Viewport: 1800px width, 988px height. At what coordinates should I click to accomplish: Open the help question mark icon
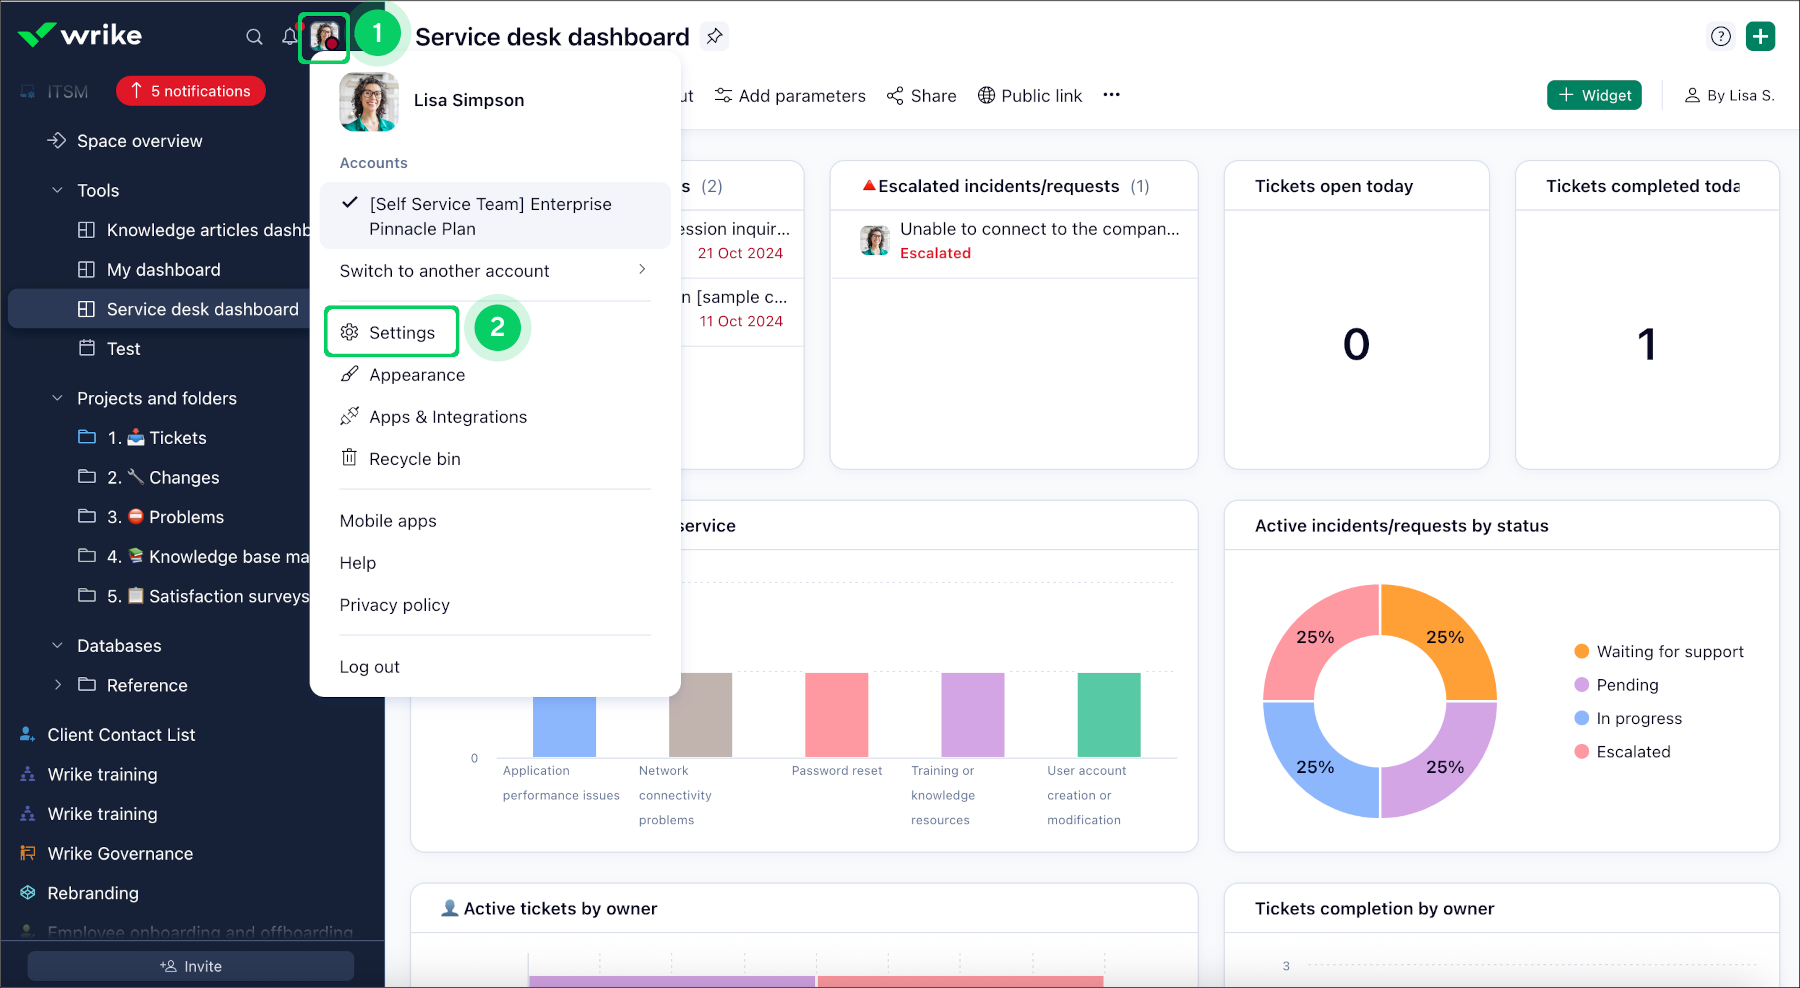[1720, 37]
